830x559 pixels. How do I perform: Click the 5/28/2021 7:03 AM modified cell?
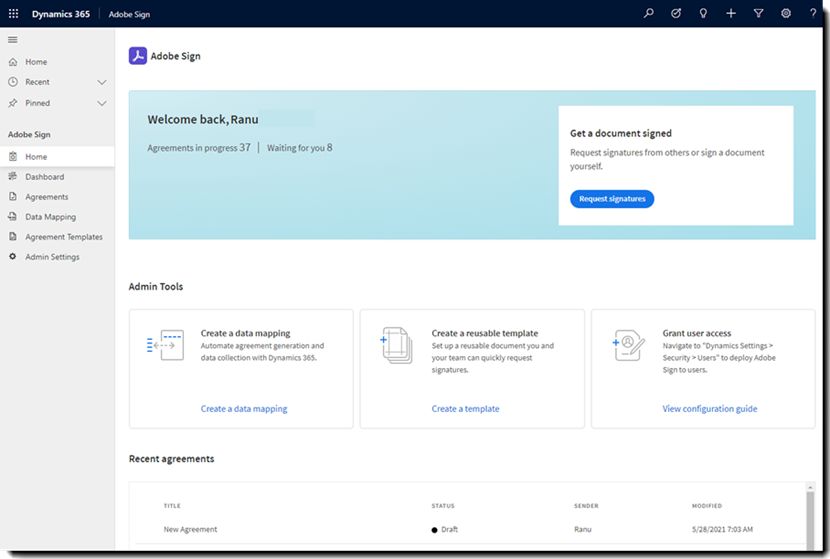point(722,529)
